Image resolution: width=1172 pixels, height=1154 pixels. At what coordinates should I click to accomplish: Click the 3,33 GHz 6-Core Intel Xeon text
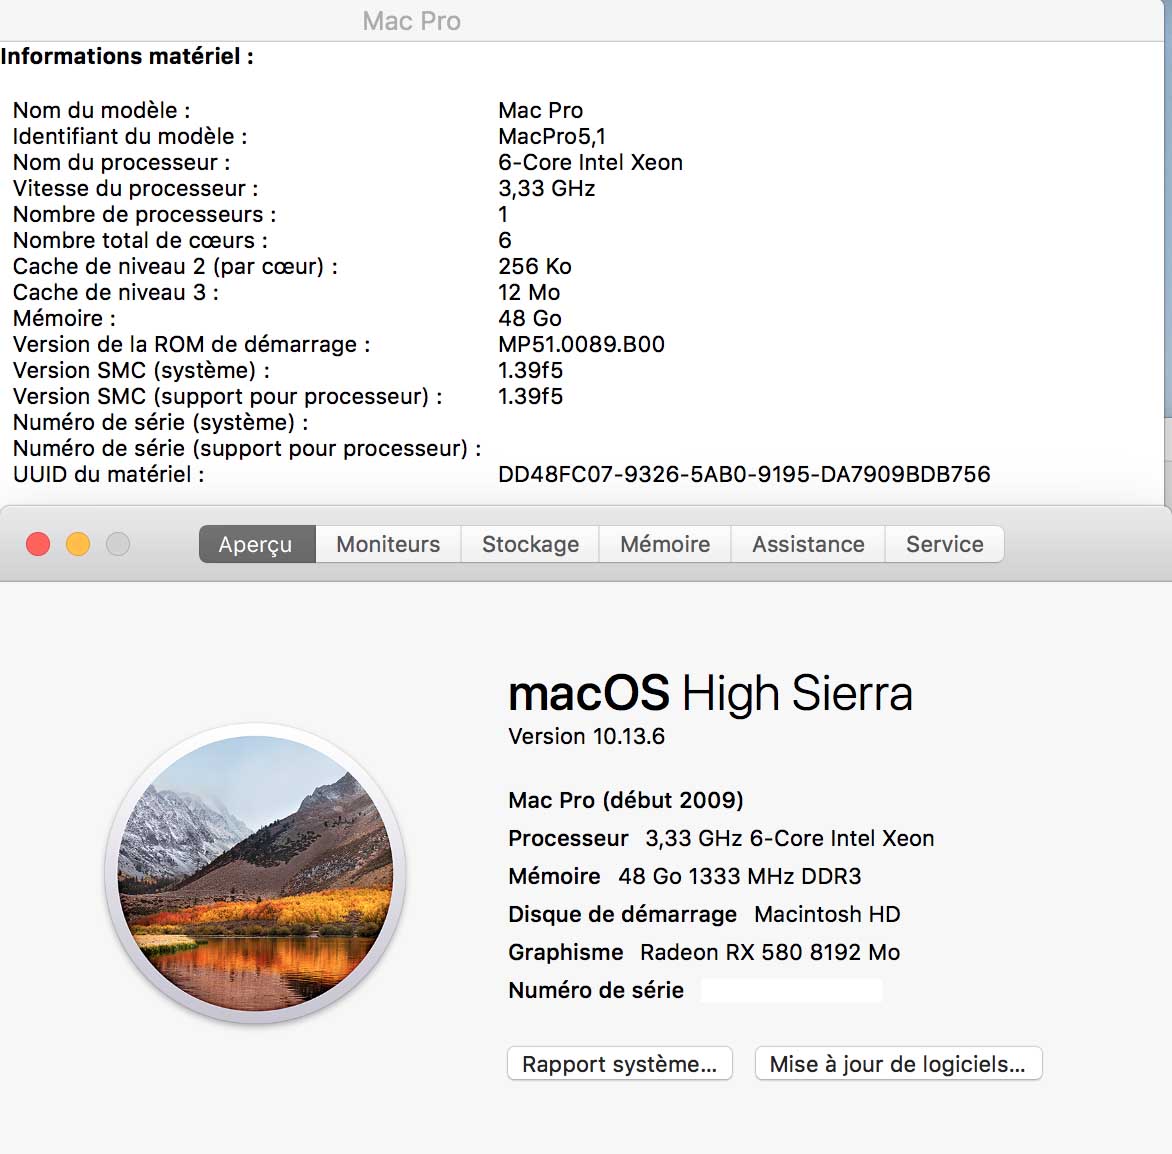coord(789,838)
